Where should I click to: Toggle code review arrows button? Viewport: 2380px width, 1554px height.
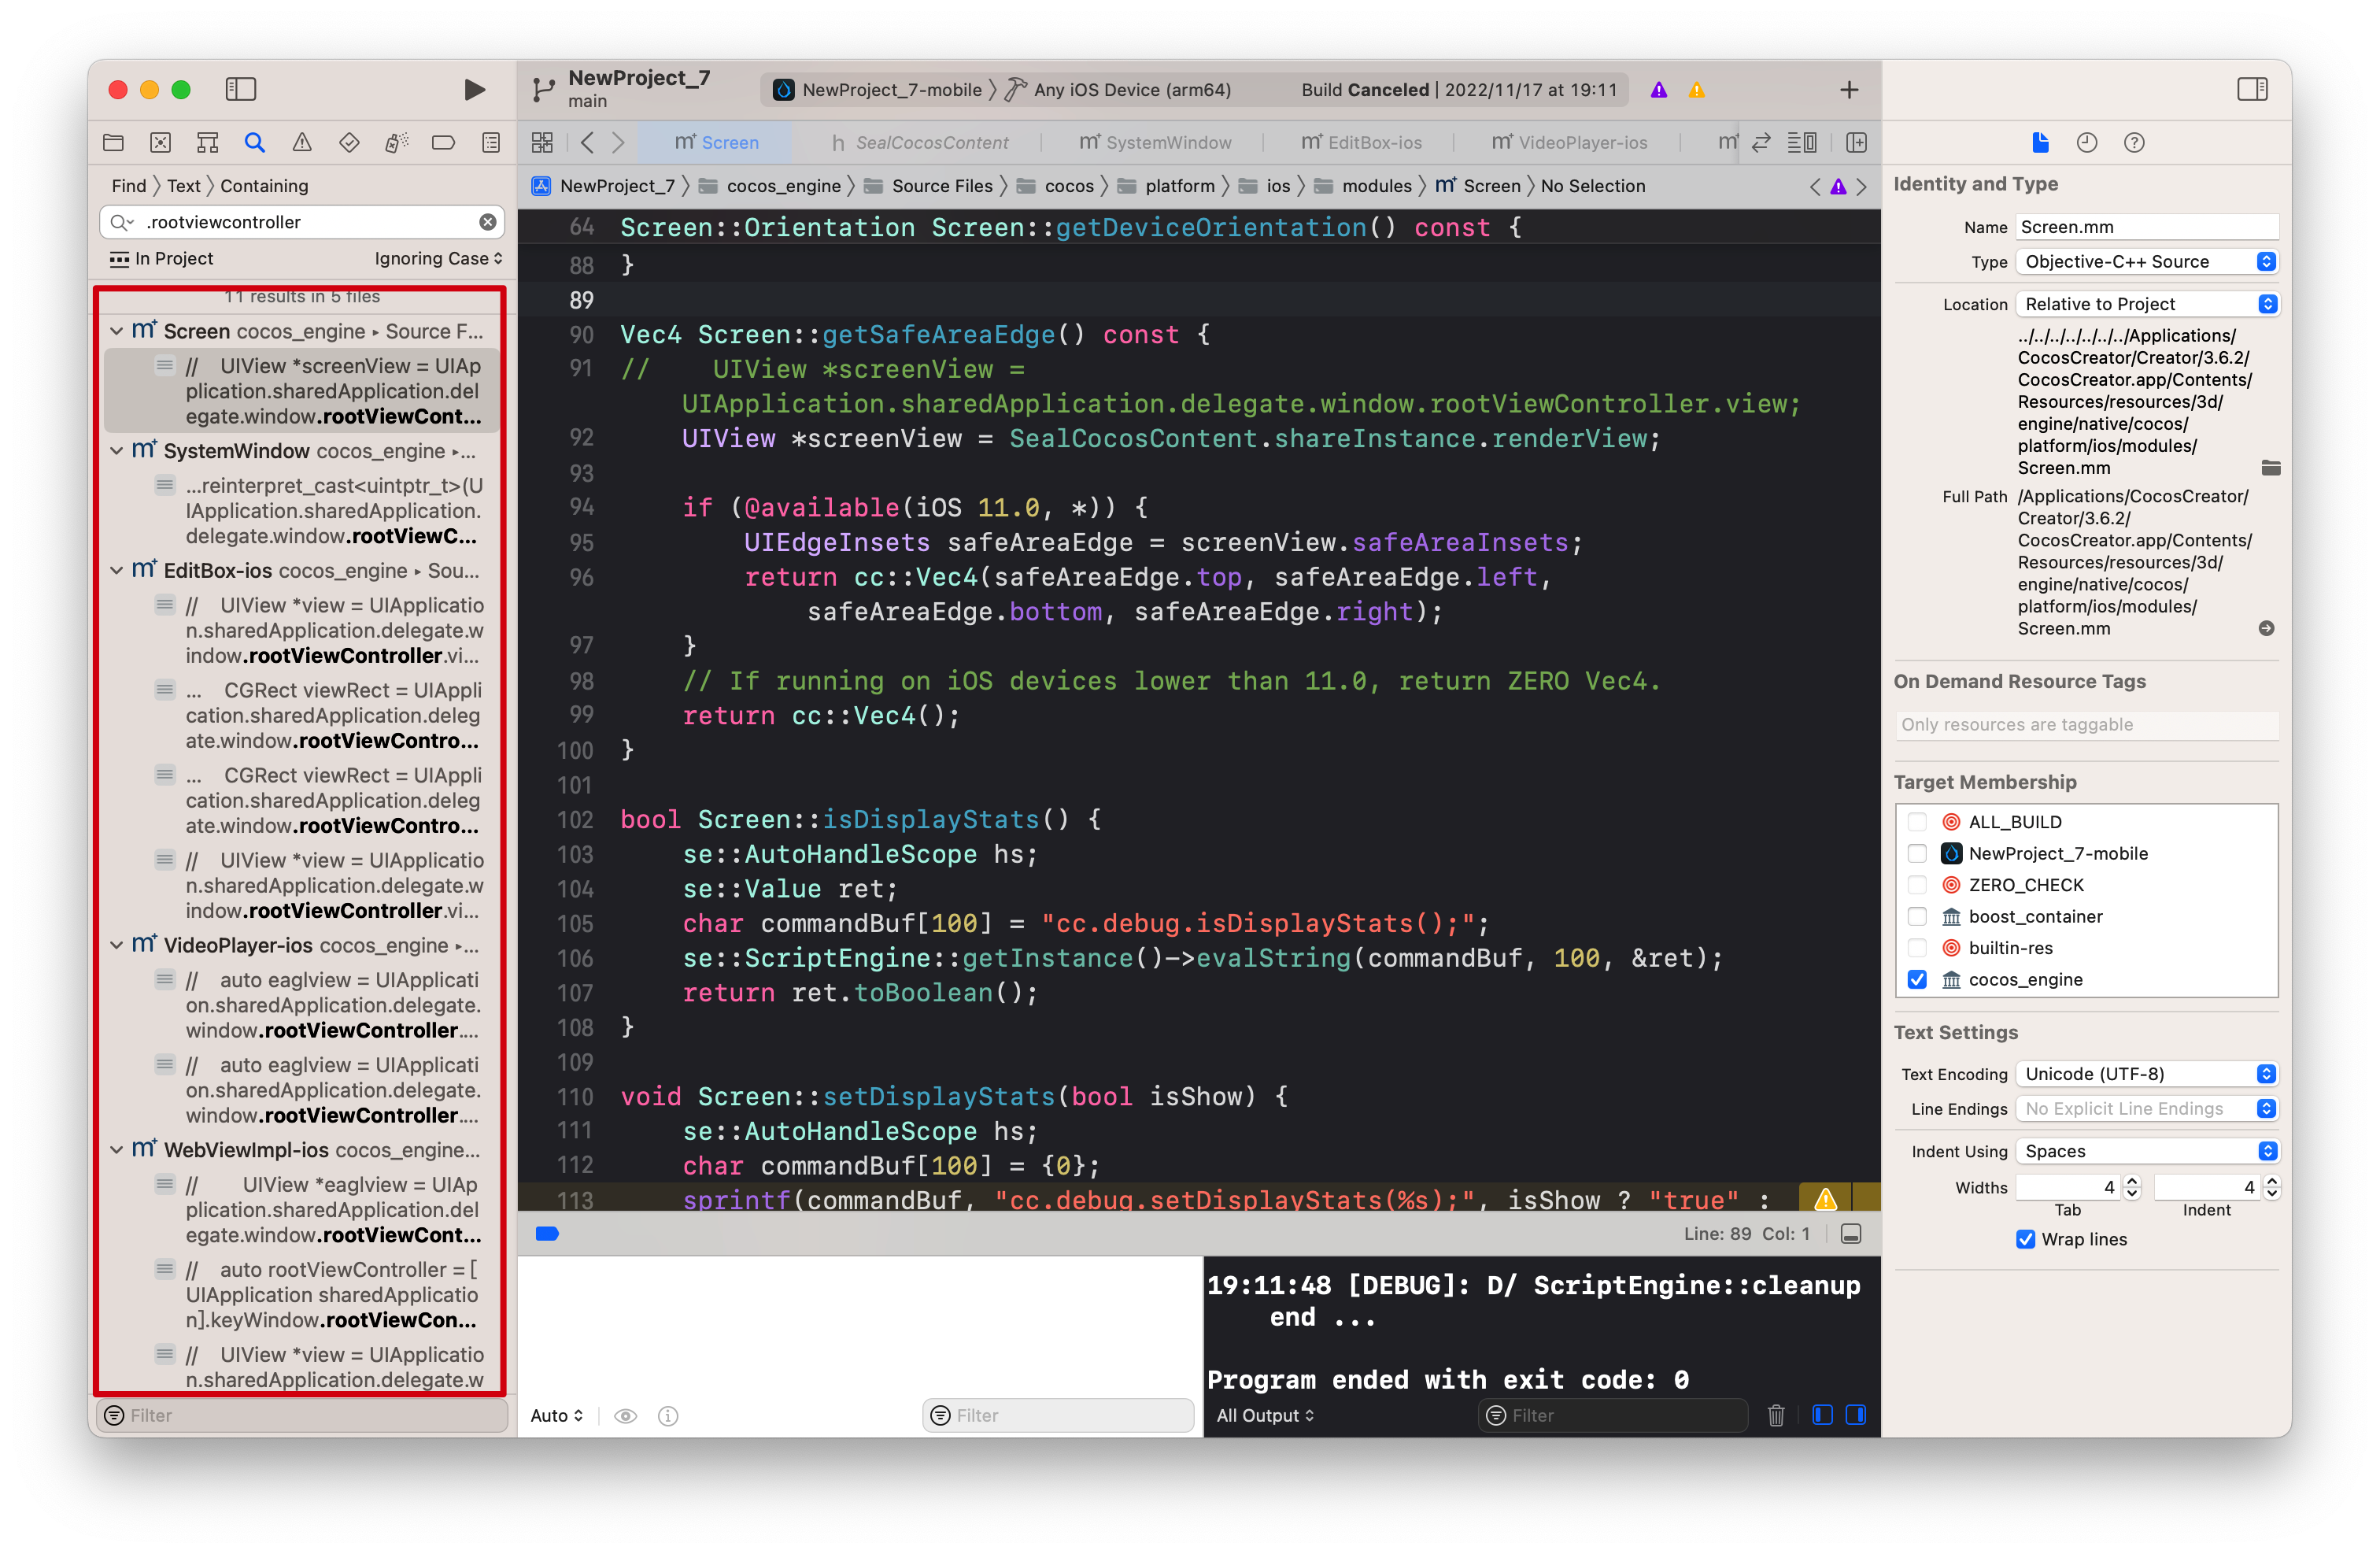coord(1762,142)
